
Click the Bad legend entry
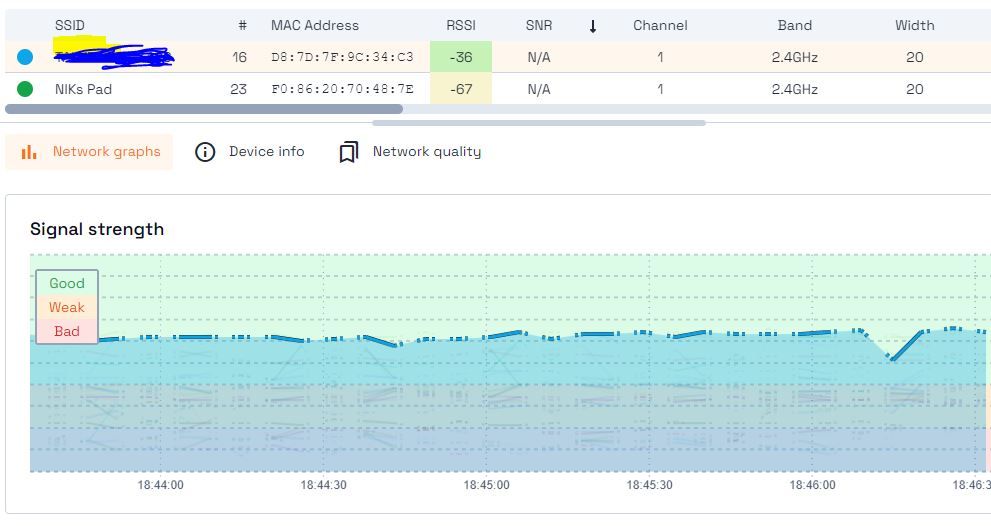67,331
